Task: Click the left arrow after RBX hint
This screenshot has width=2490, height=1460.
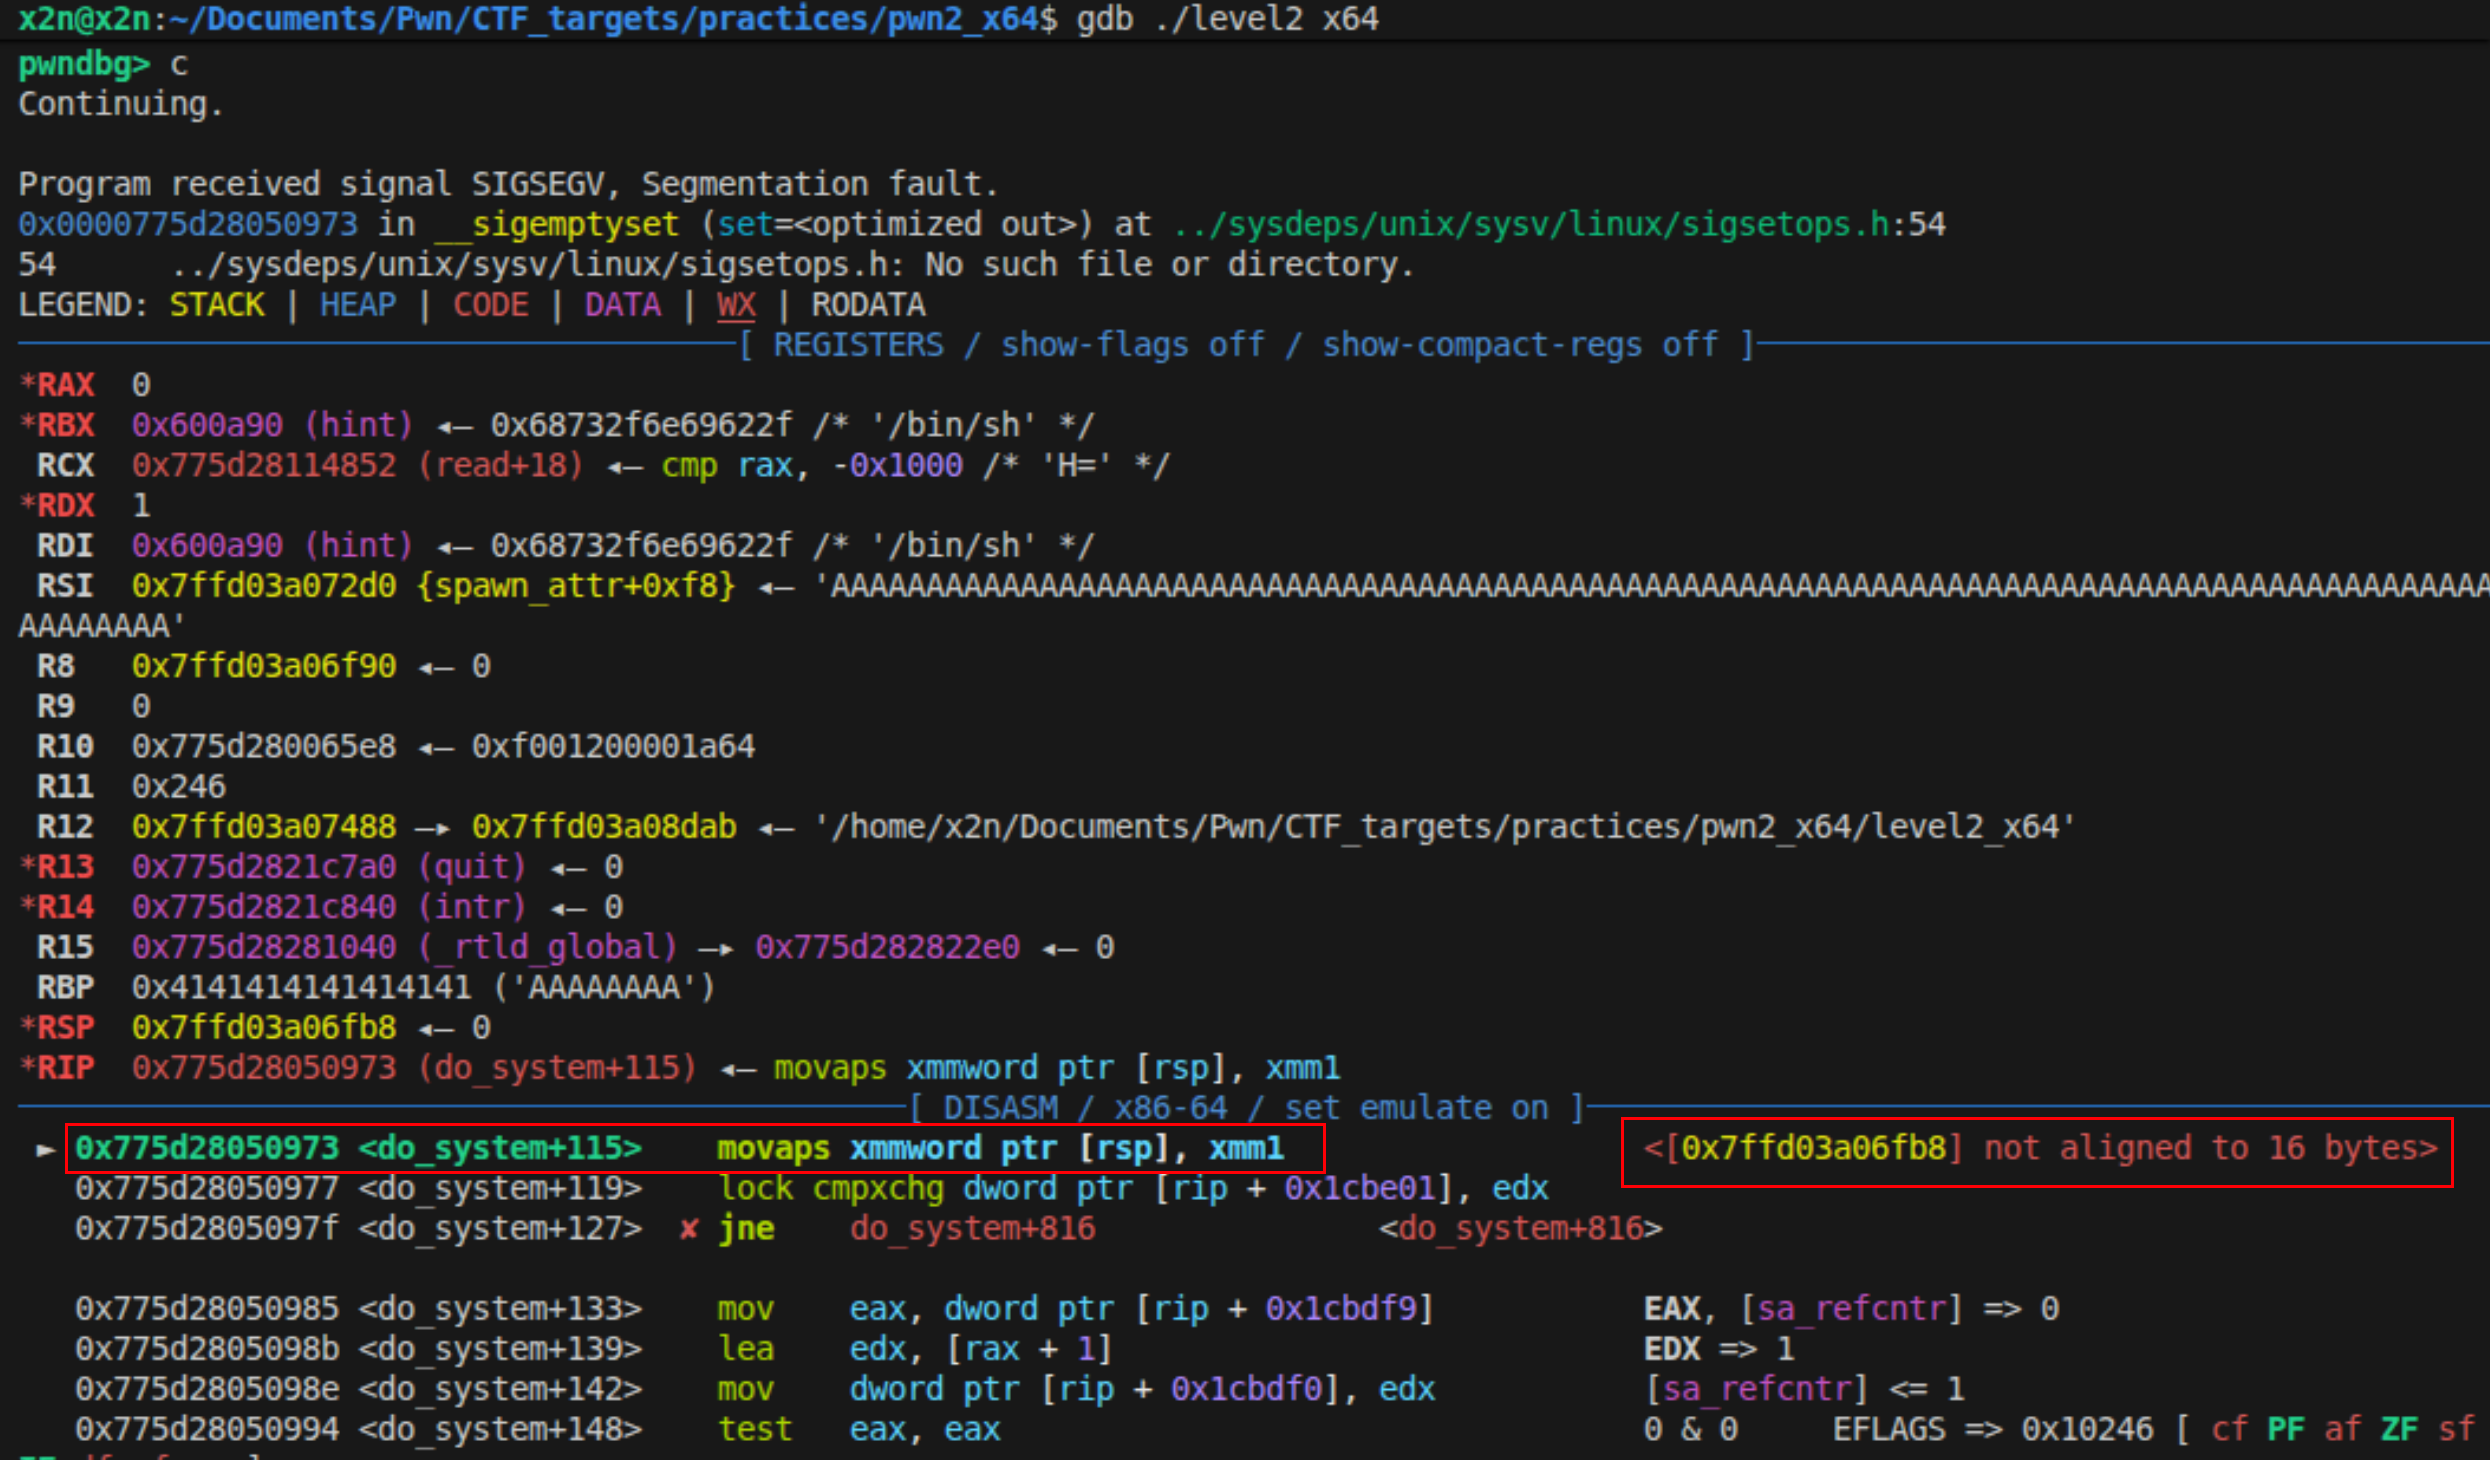Action: [454, 426]
